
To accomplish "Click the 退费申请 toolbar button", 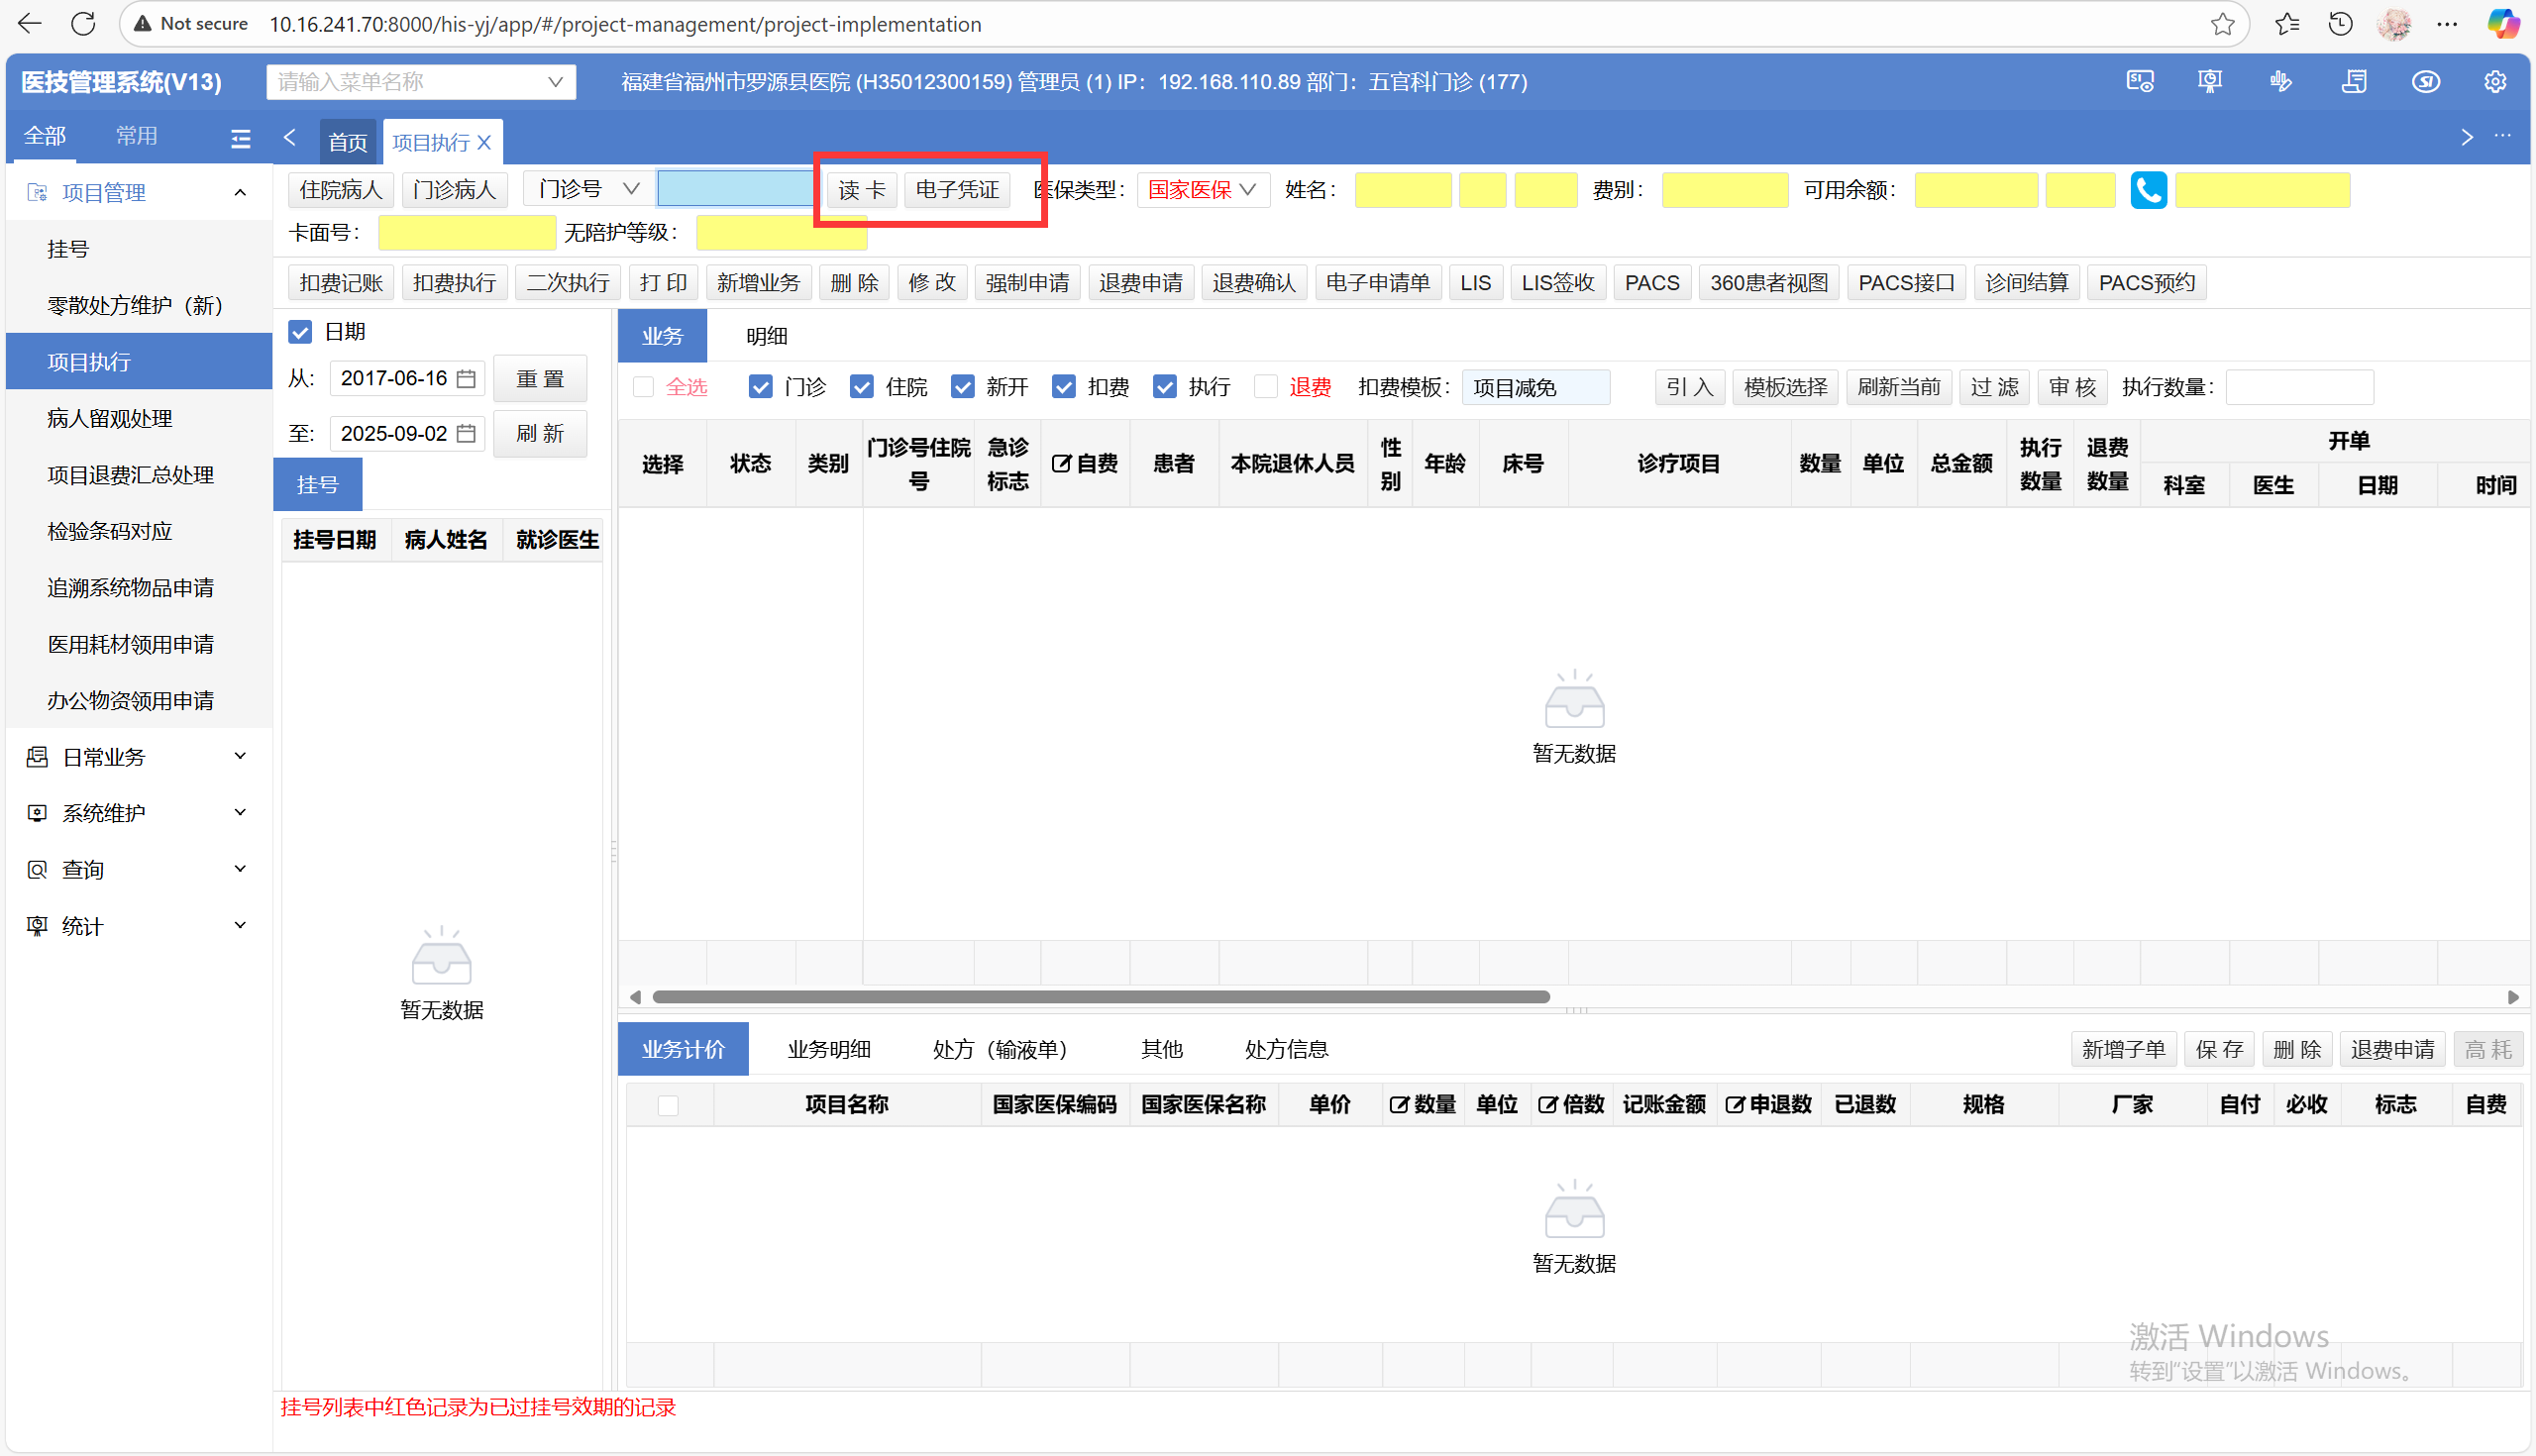I will (1140, 283).
